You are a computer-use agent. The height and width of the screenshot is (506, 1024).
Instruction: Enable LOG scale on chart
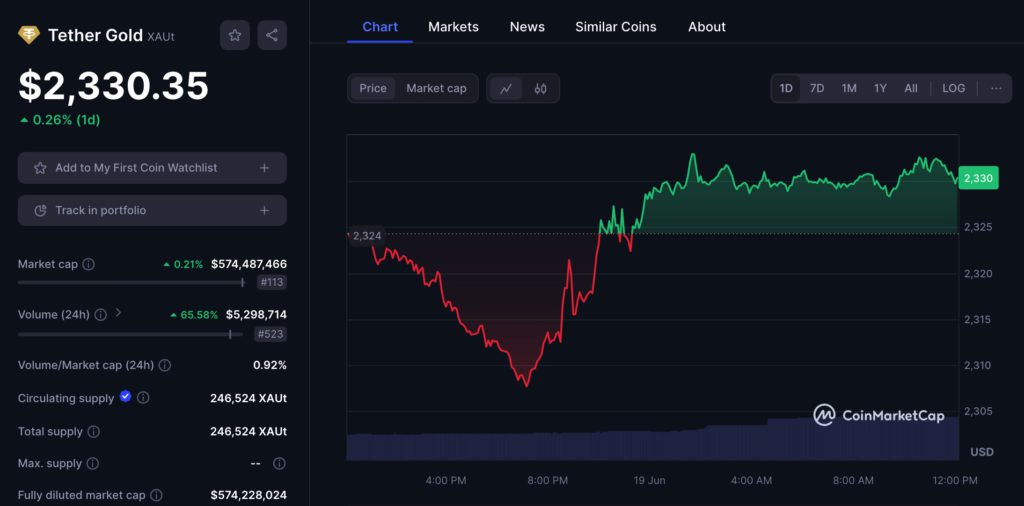[953, 88]
